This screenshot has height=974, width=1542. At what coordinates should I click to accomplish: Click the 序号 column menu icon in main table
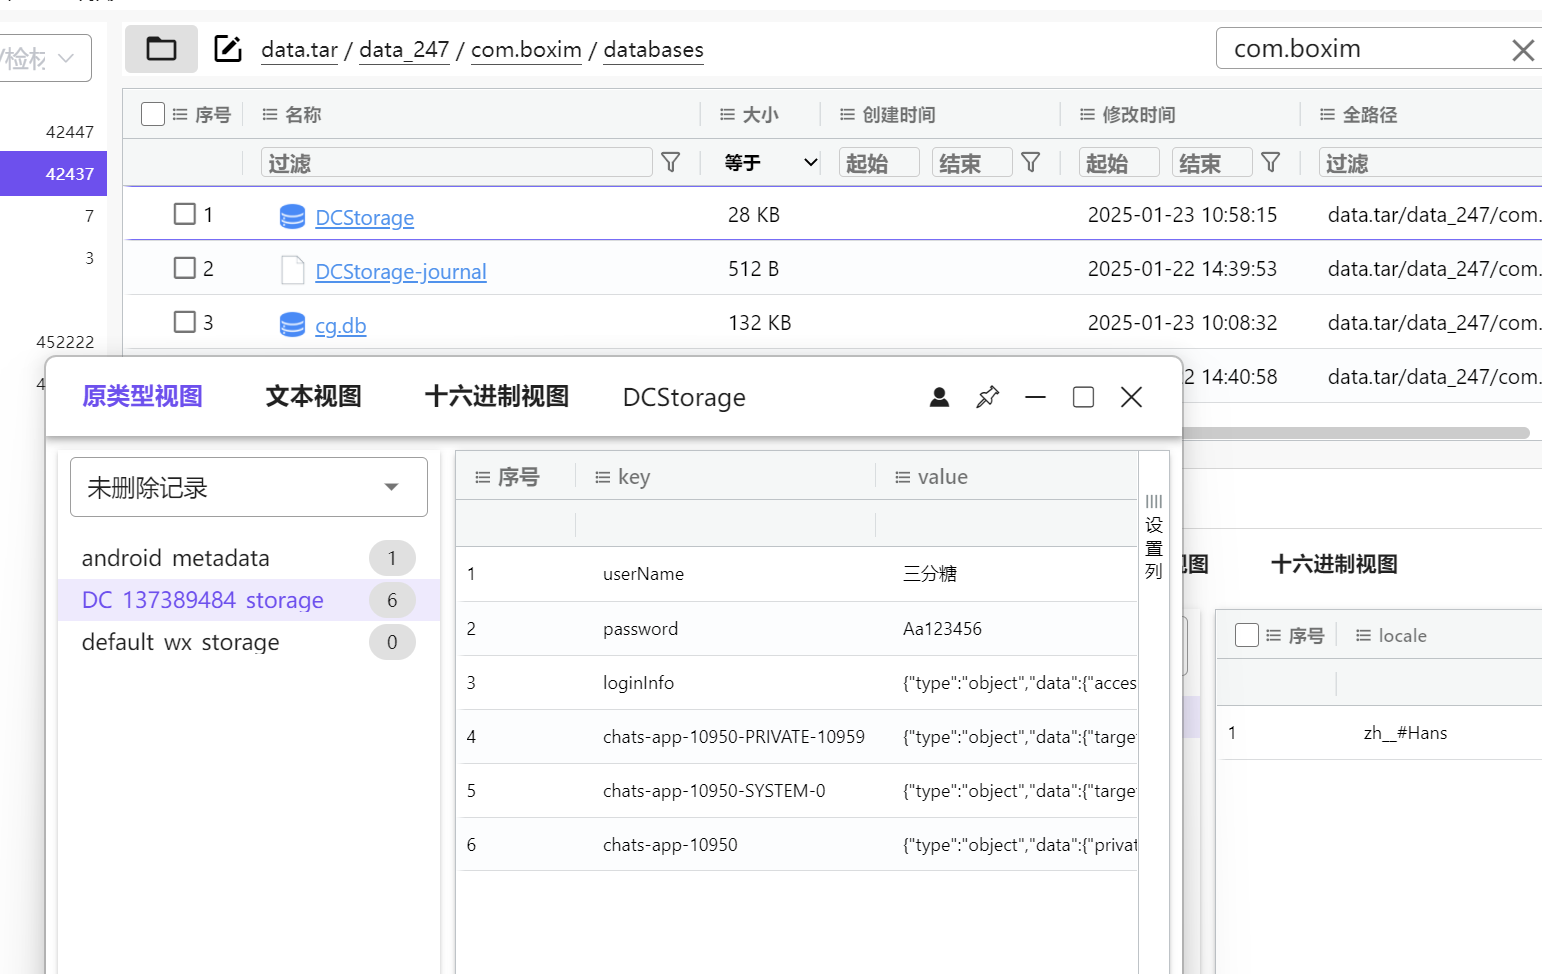point(180,115)
